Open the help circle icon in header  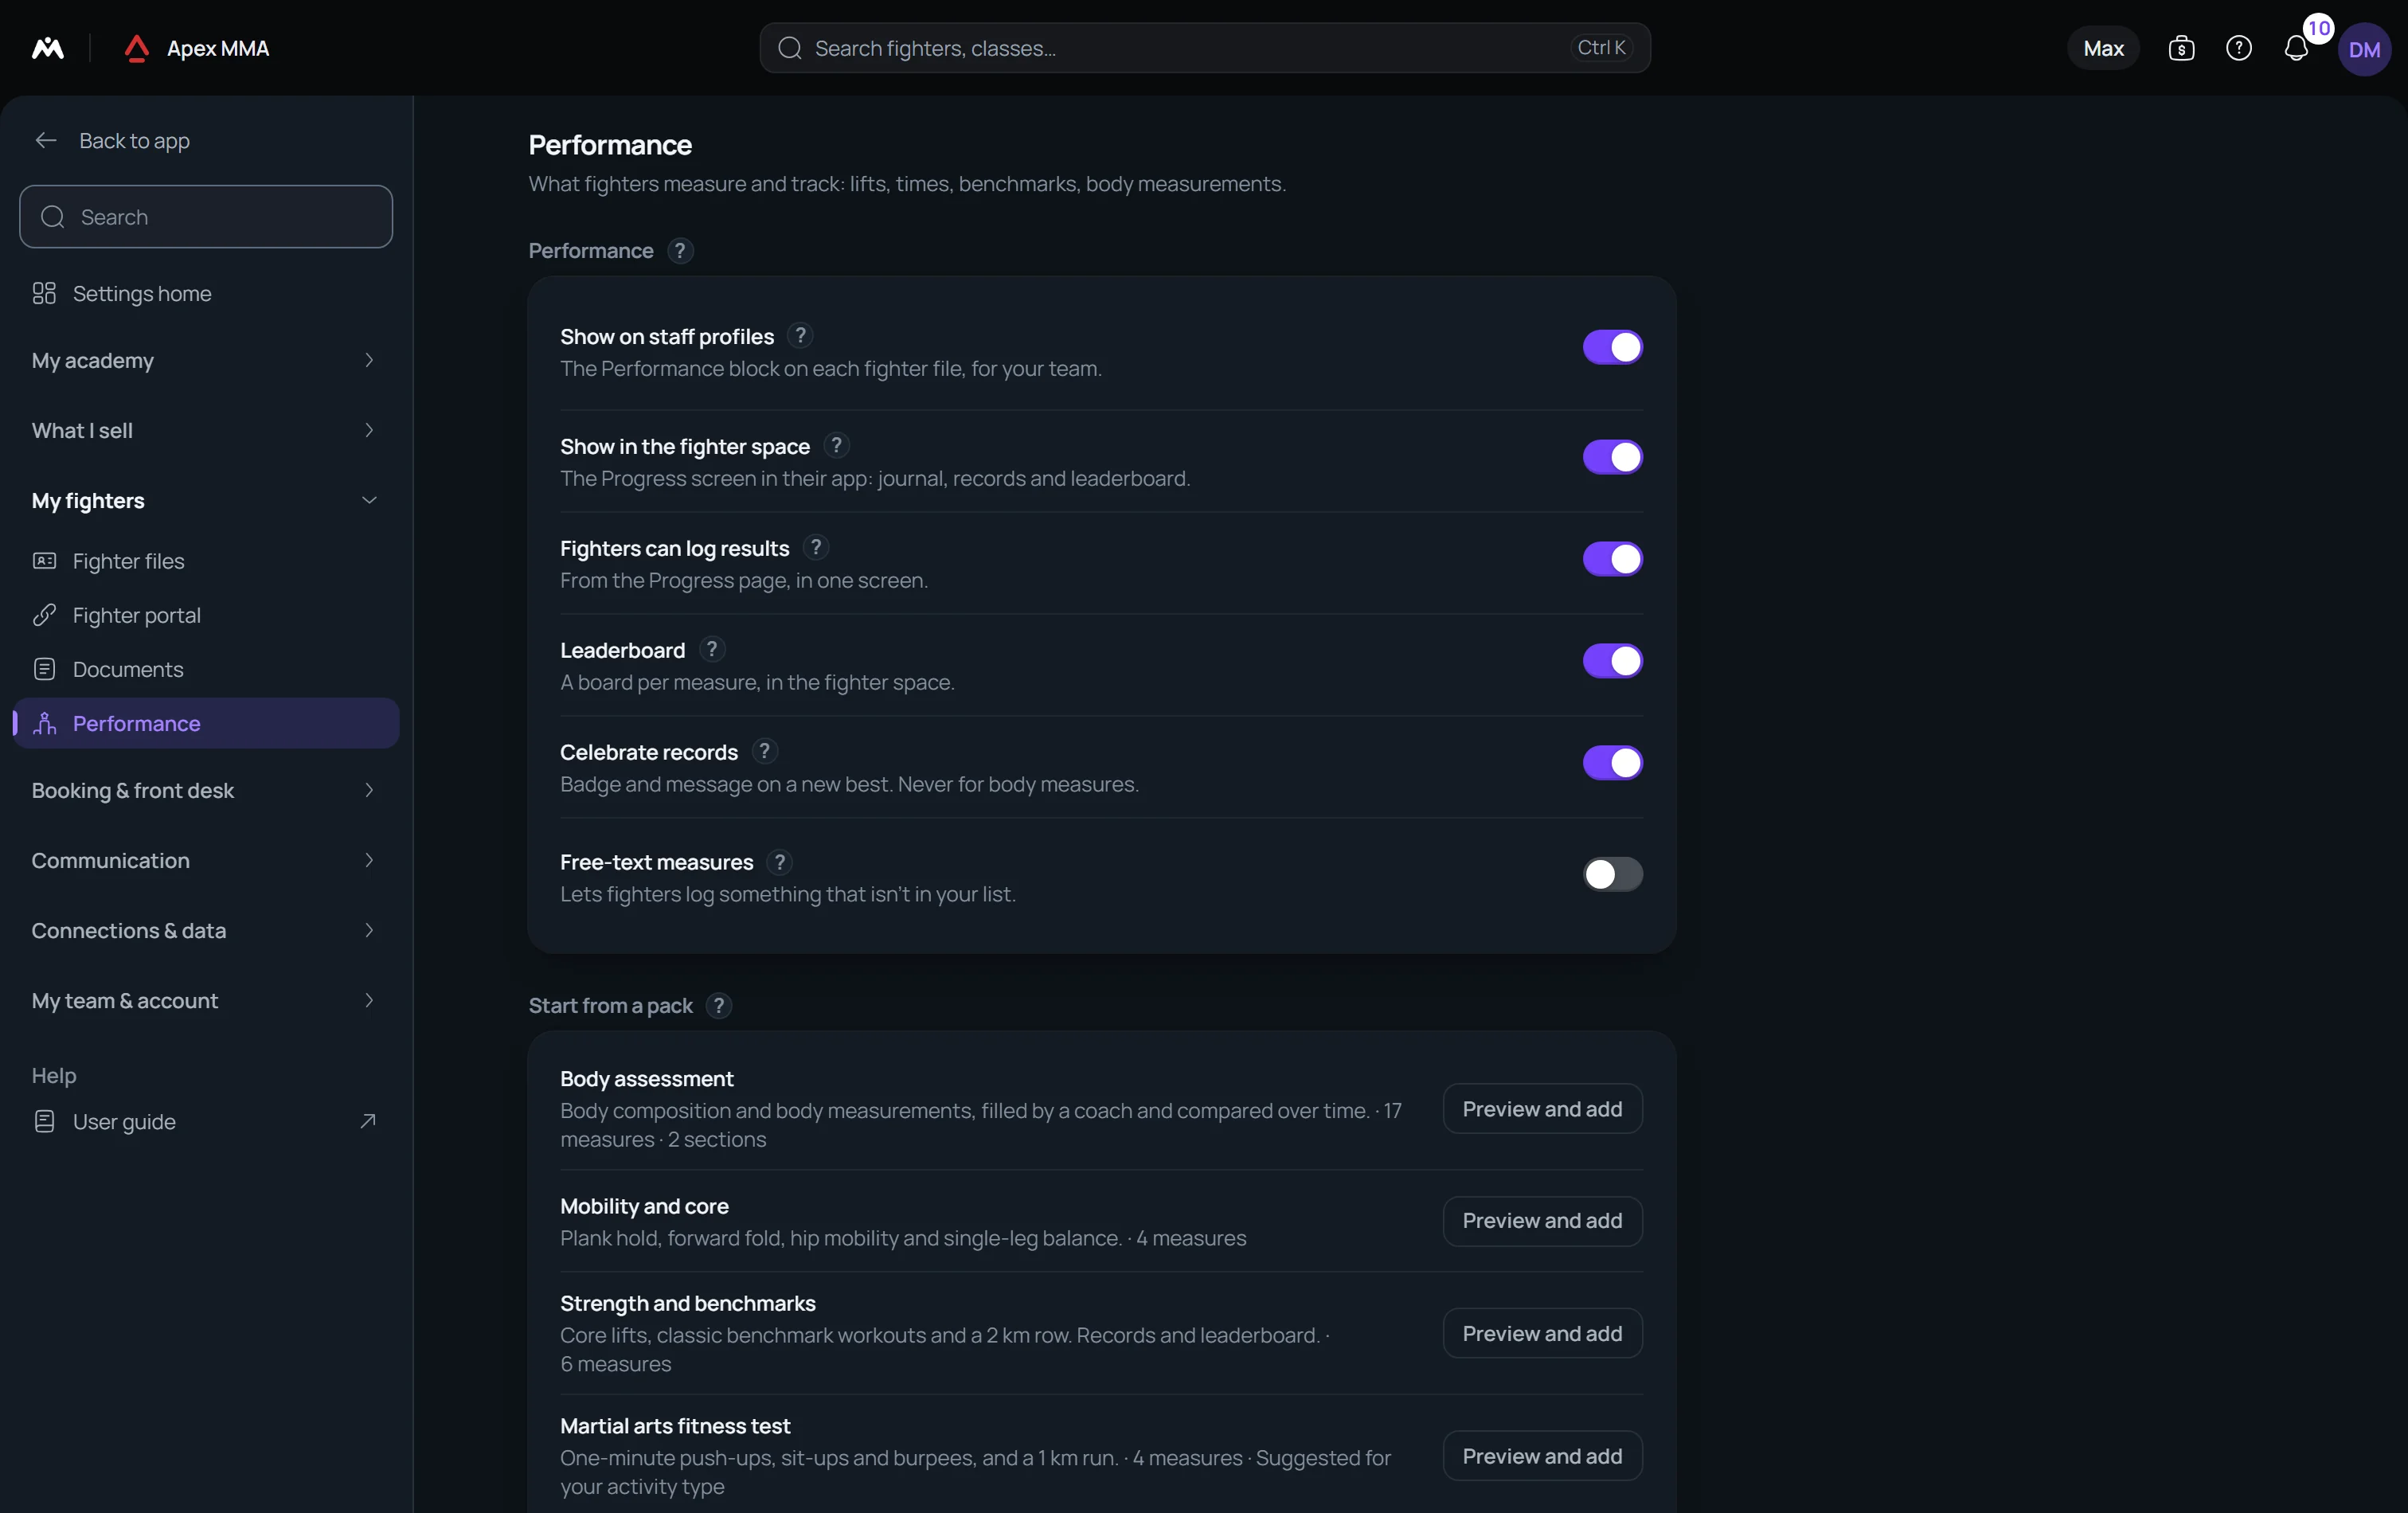pyautogui.click(x=2238, y=48)
